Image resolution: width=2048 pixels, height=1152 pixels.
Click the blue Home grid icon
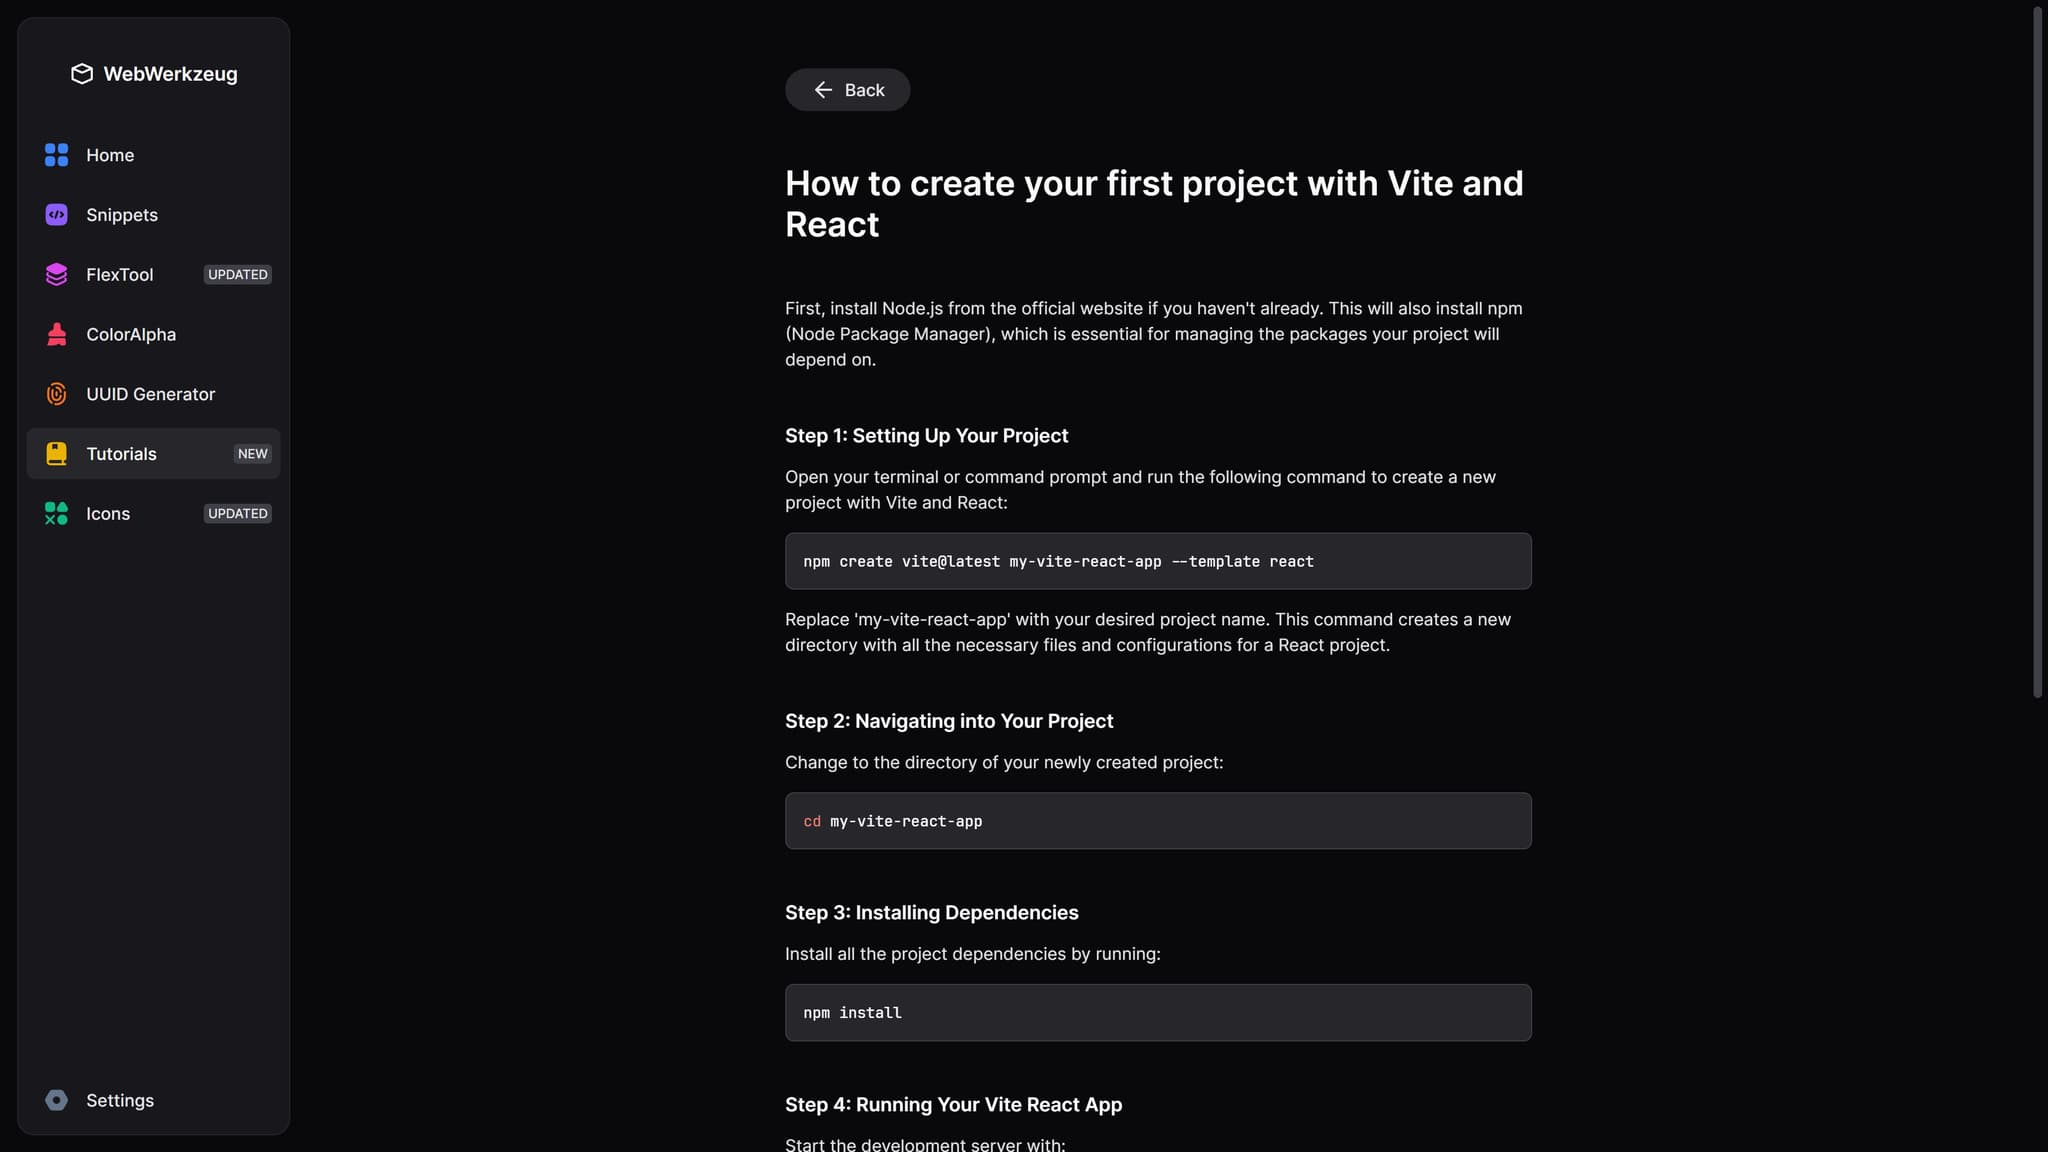coord(57,155)
